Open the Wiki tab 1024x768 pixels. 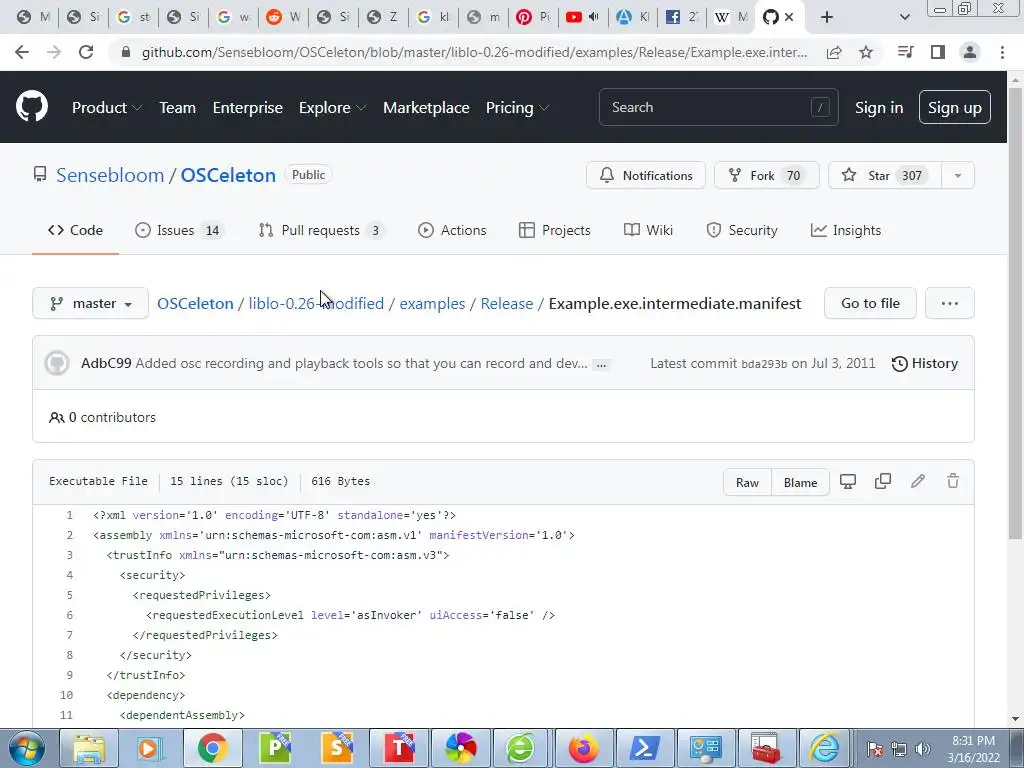pos(648,231)
